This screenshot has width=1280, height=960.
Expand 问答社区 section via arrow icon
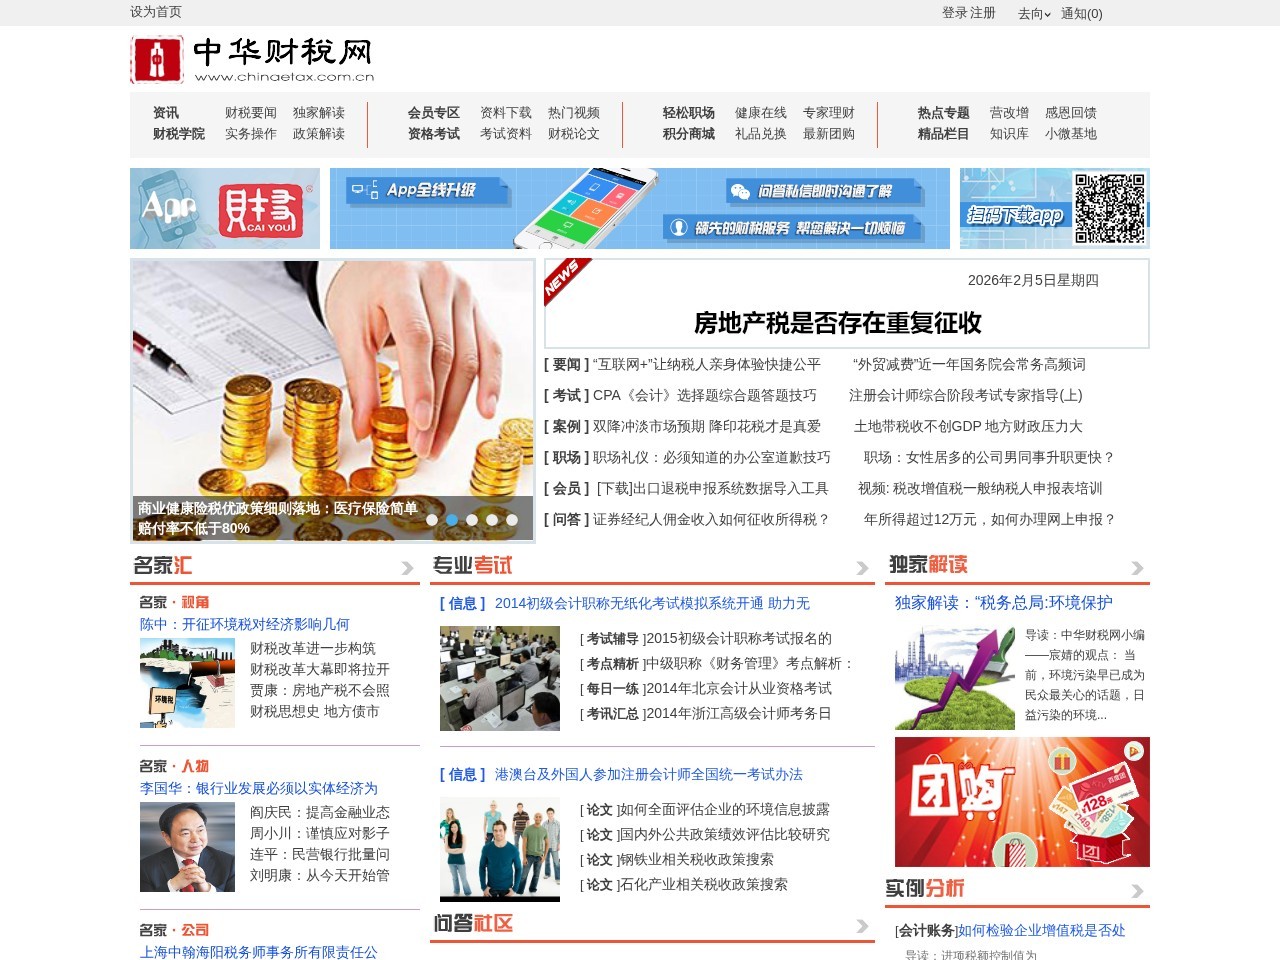pyautogui.click(x=862, y=926)
